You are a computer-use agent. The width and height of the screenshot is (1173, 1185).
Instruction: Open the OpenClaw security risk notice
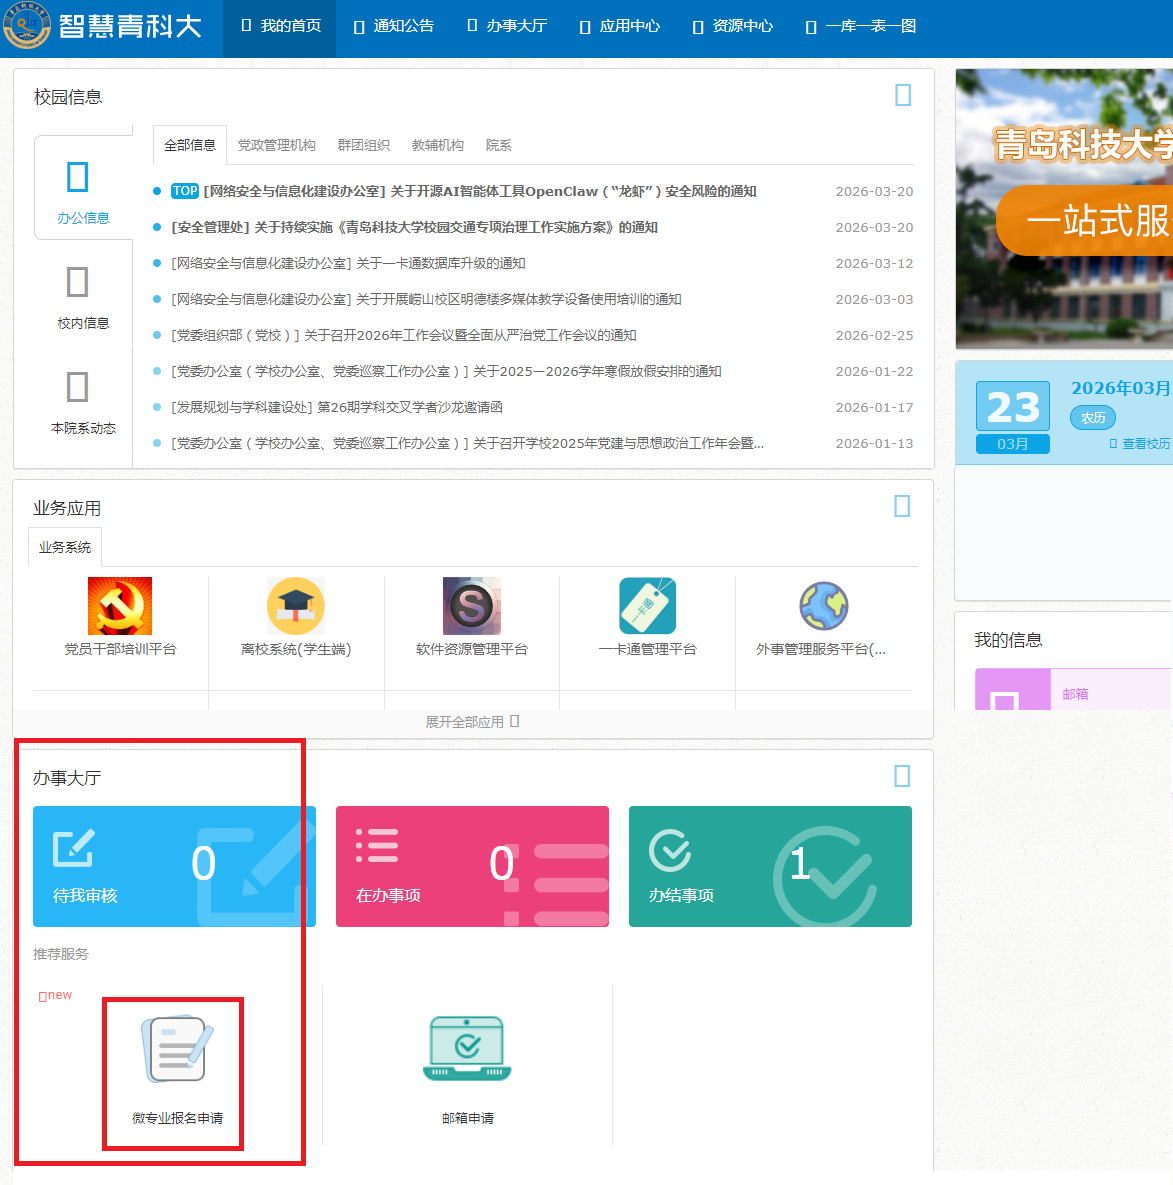pyautogui.click(x=479, y=191)
